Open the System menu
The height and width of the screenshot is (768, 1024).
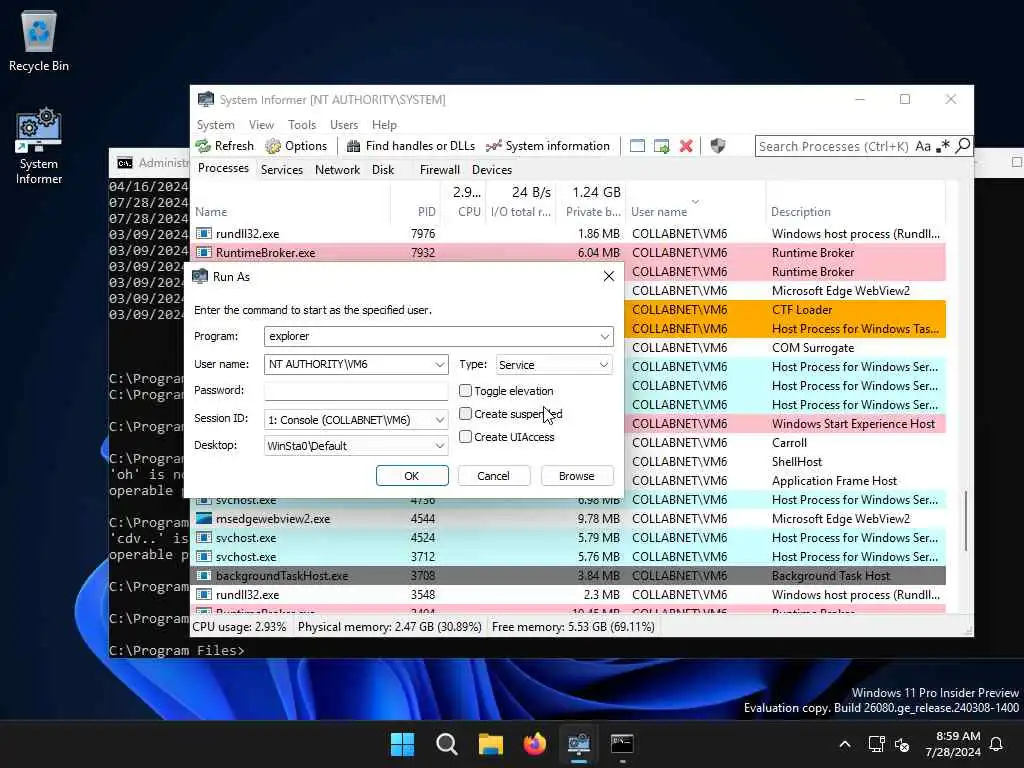point(216,125)
